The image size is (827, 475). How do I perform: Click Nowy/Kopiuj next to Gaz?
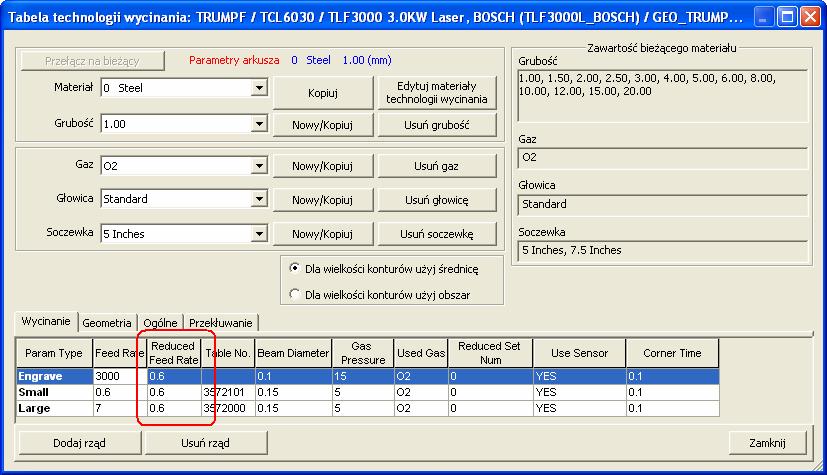[323, 166]
